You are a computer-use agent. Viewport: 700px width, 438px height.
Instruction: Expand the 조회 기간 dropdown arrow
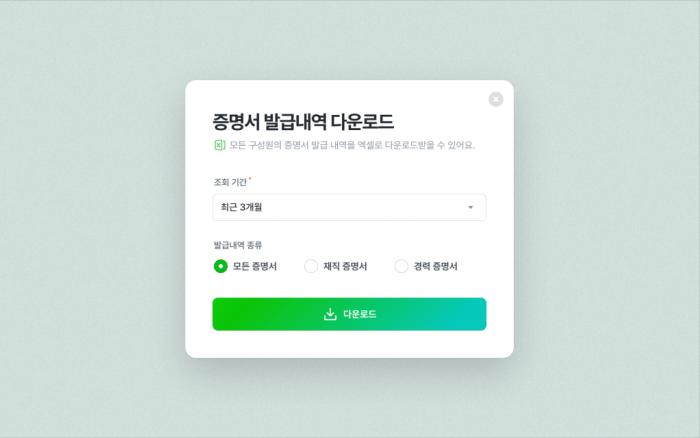click(470, 207)
